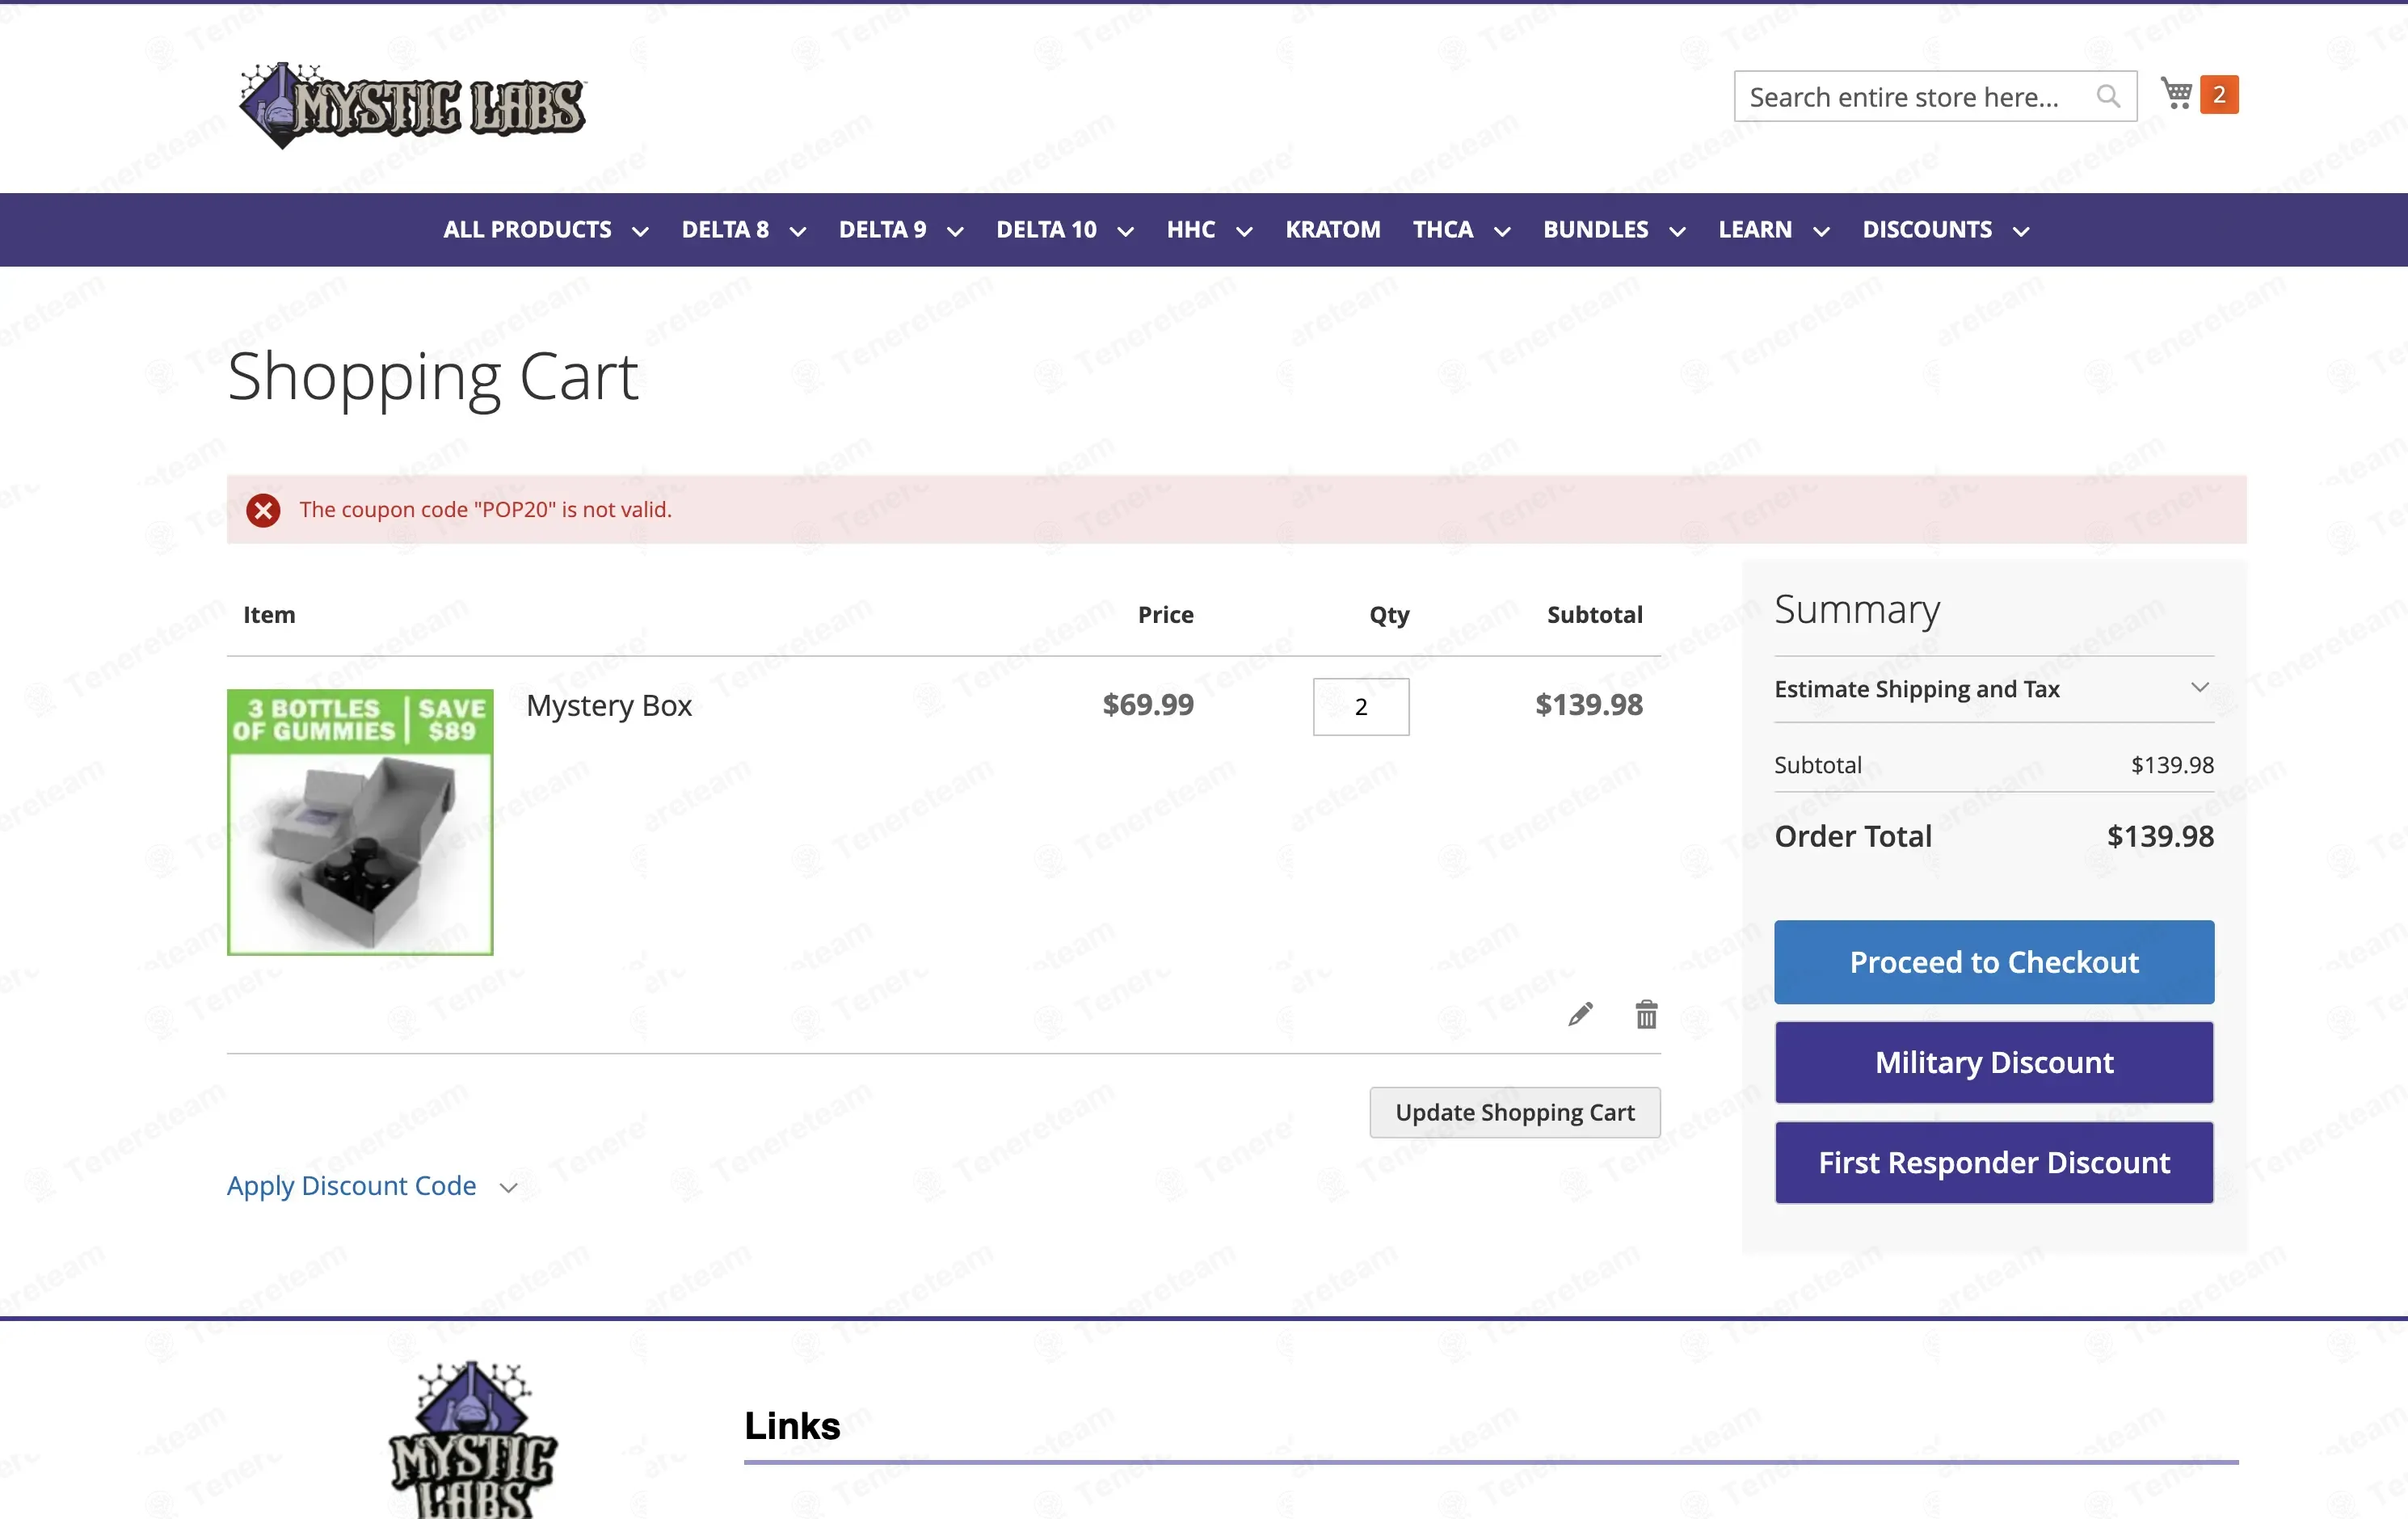This screenshot has width=2408, height=1519.
Task: Expand the HHC chevron
Action: [x=1244, y=232]
